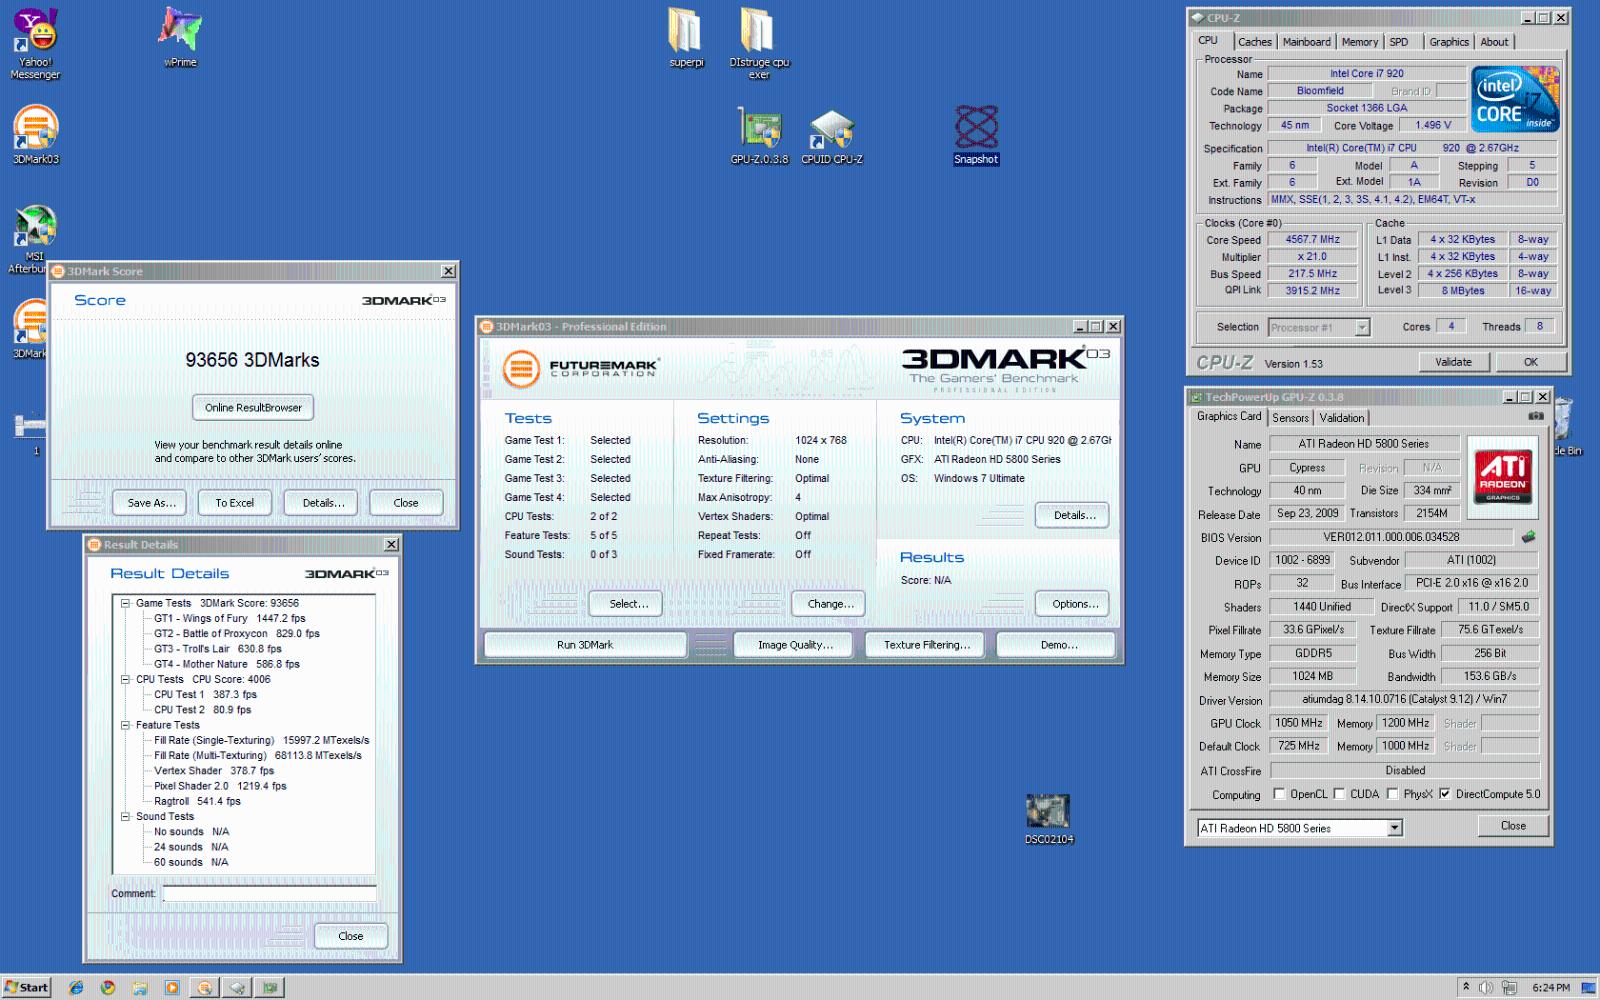Click the taskbar clock showing 6:24 PM
This screenshot has width=1600, height=1000.
tap(1550, 987)
